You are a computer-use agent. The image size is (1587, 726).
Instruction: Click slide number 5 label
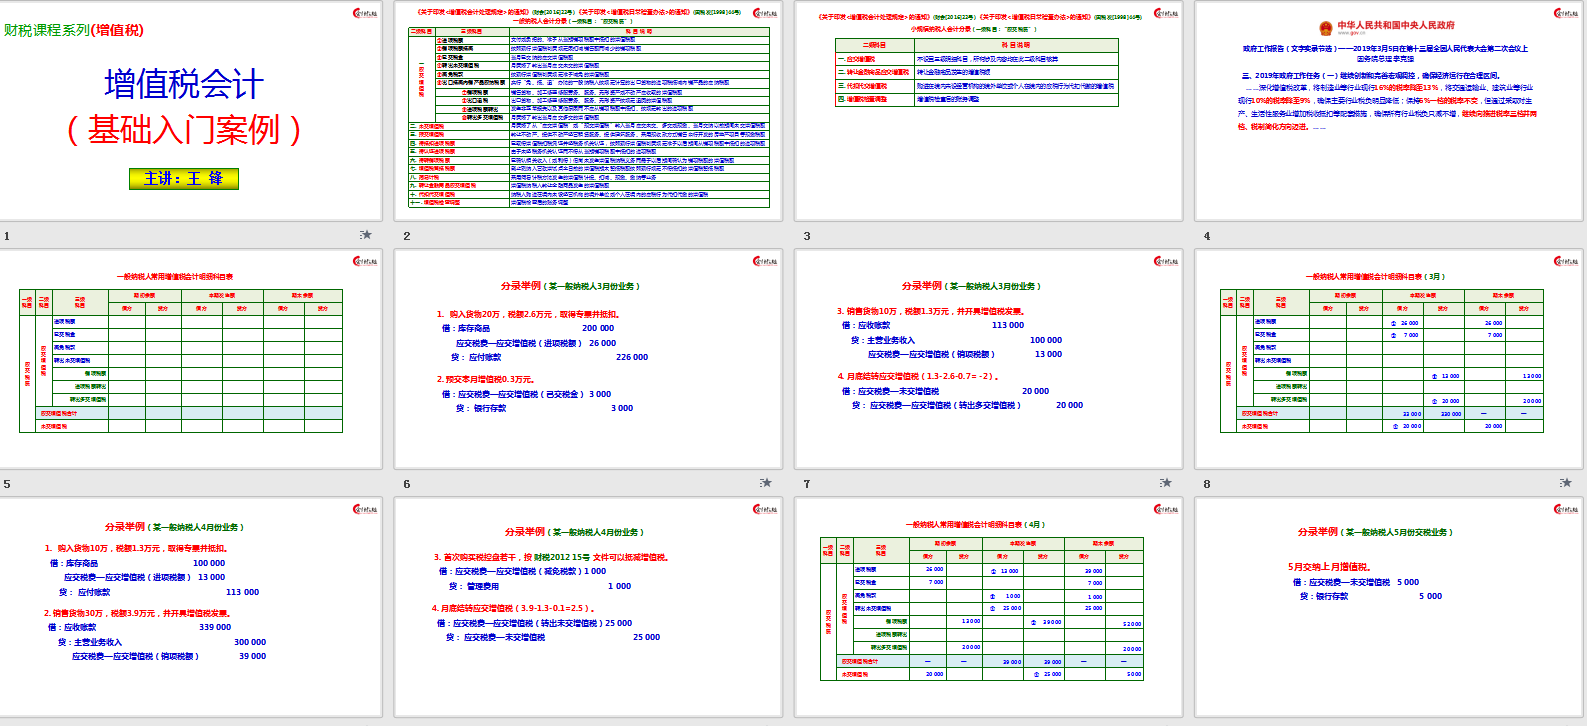tap(7, 484)
